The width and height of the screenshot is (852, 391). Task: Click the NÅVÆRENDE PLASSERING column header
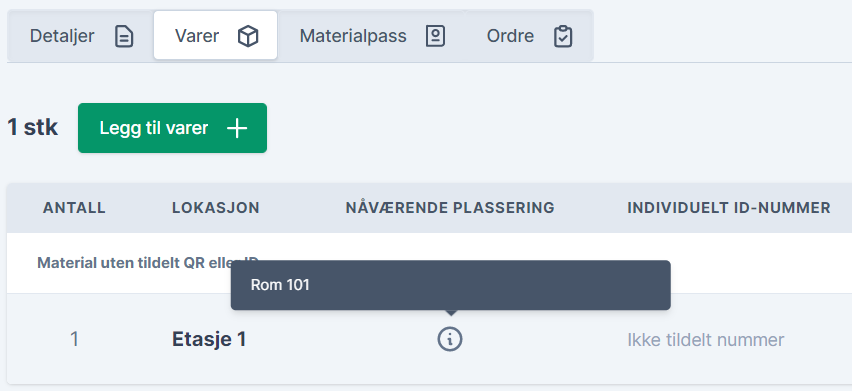point(450,207)
